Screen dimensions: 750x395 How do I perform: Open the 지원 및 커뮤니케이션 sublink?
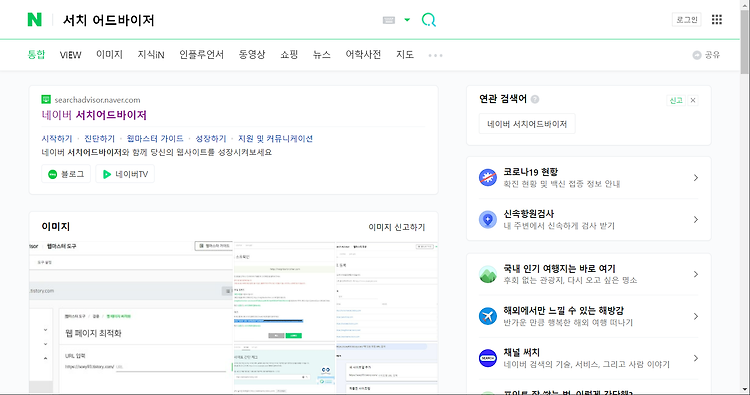275,139
